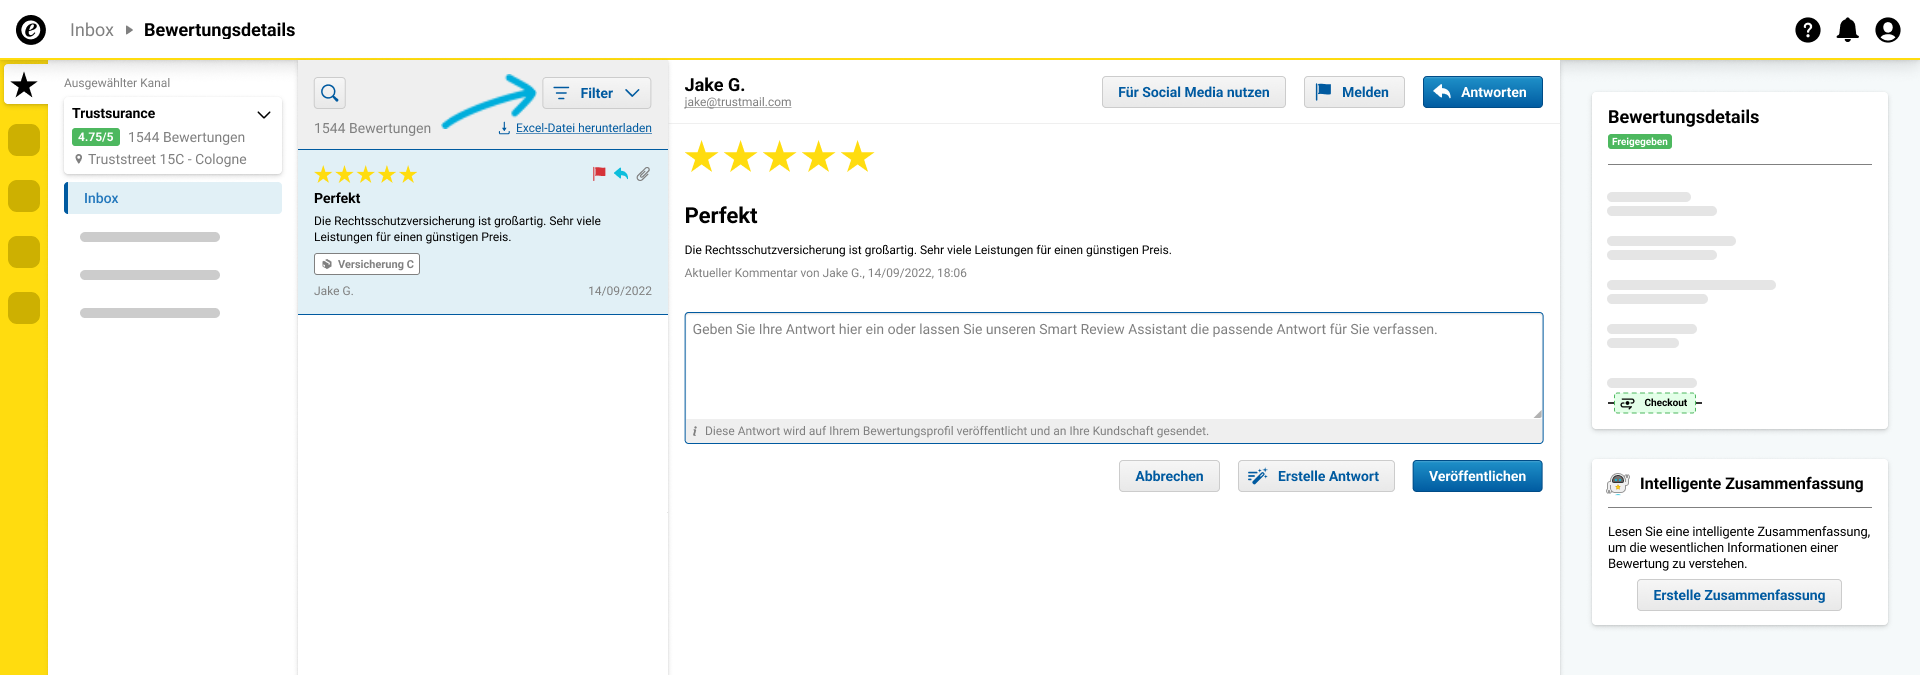Click the Versicherung C tag
Viewport: 1920px width, 675px height.
pyautogui.click(x=367, y=264)
